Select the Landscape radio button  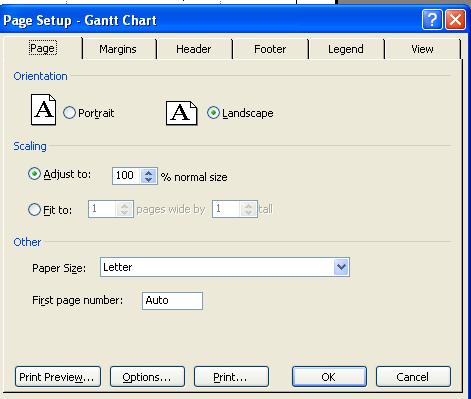pyautogui.click(x=213, y=113)
